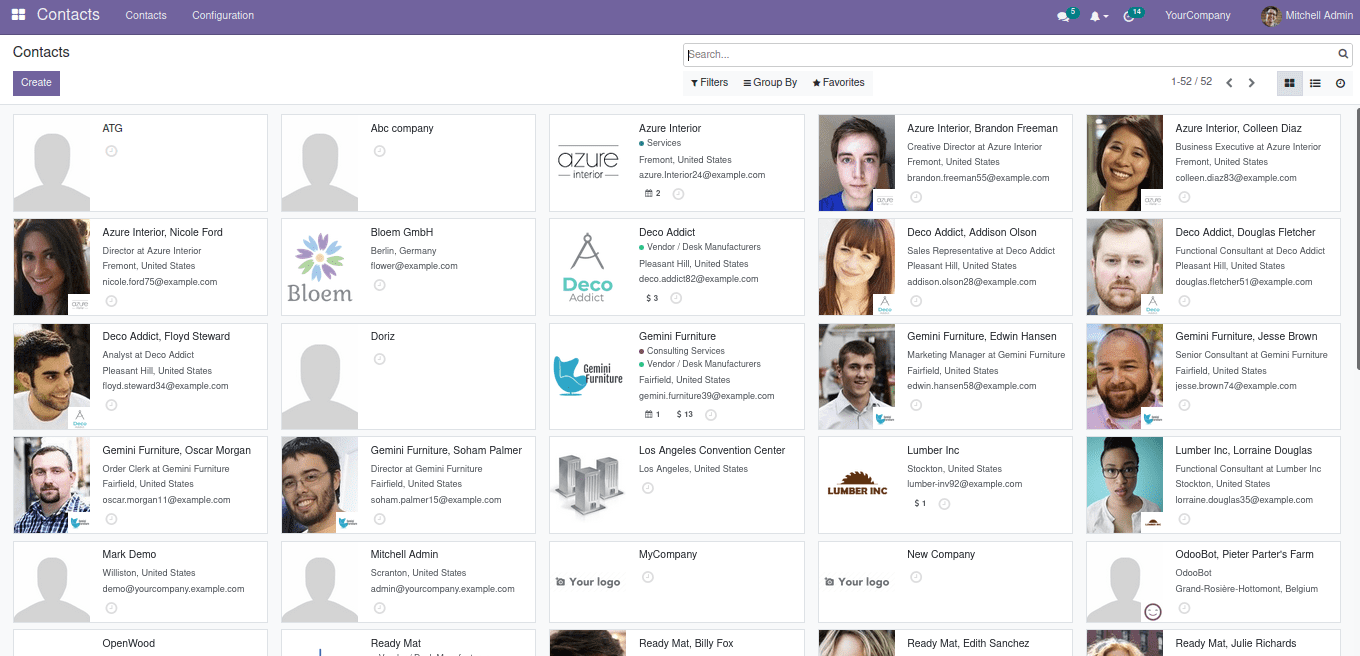The height and width of the screenshot is (656, 1360).
Task: Open the conversations chat icon
Action: point(1063,16)
